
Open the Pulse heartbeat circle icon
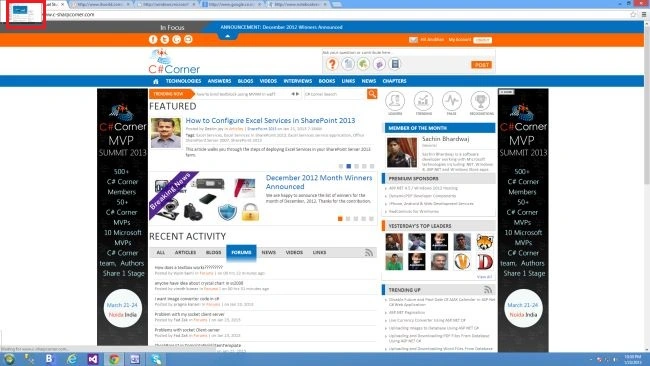[451, 101]
